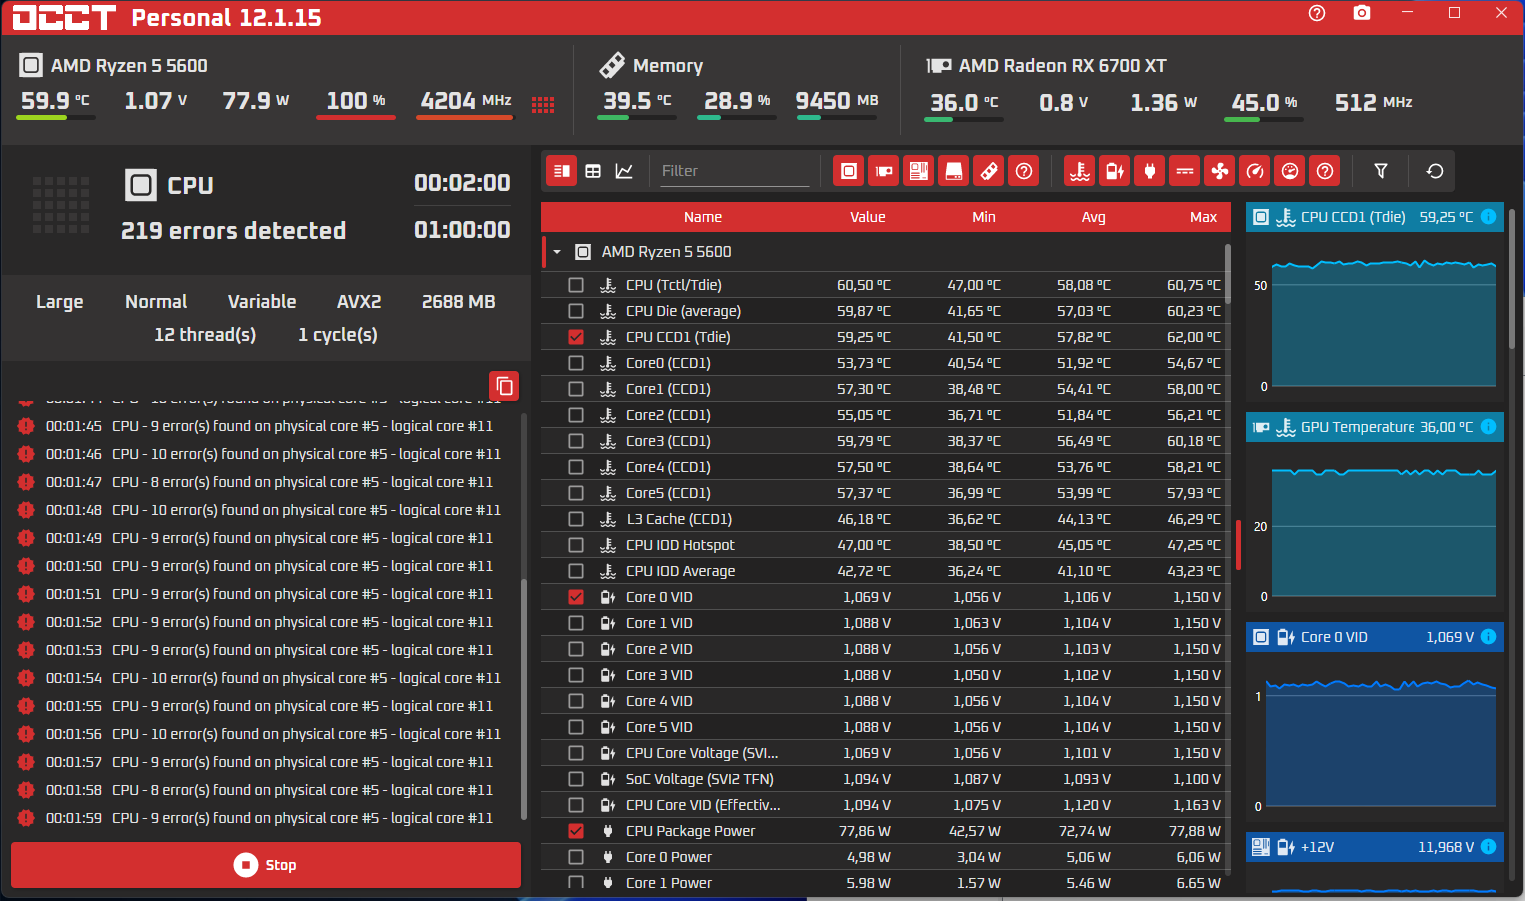The height and width of the screenshot is (901, 1525).
Task: Sort the sensor table by Max column
Action: tap(1204, 217)
